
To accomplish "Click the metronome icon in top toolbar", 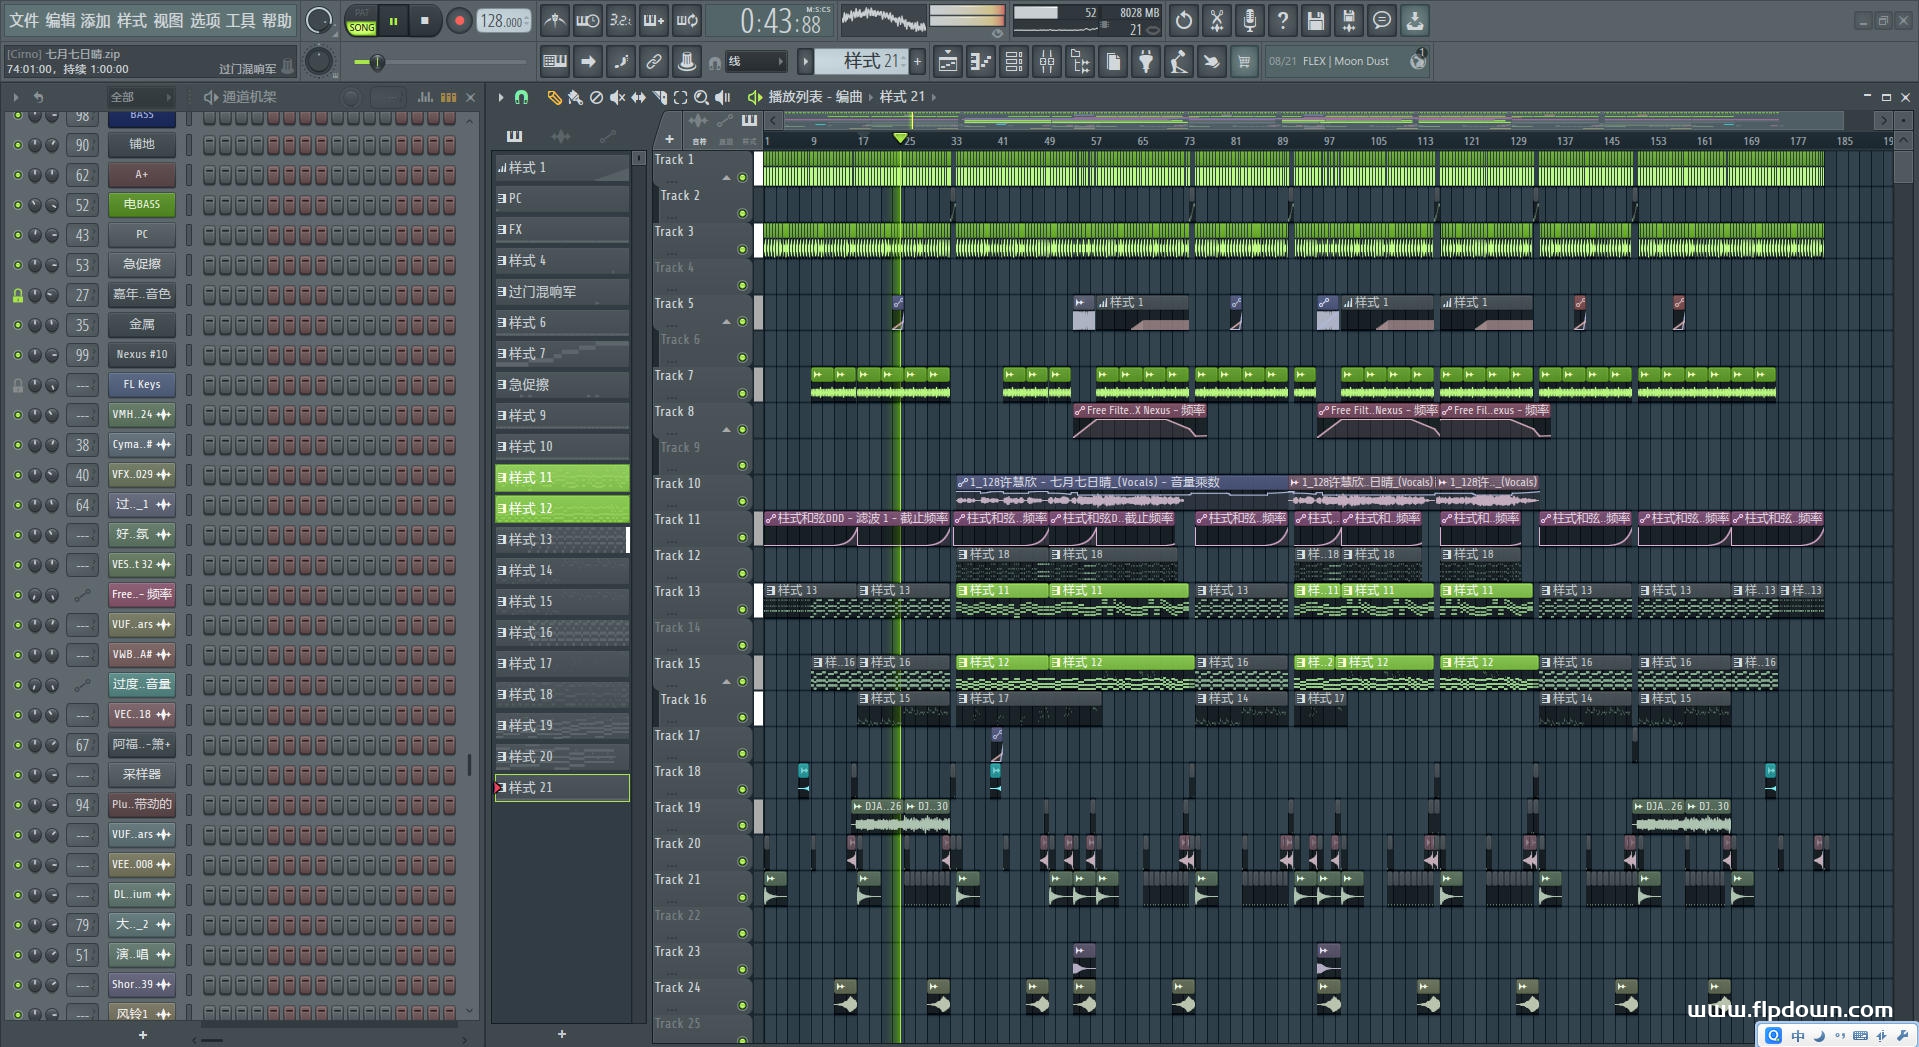I will [x=555, y=20].
